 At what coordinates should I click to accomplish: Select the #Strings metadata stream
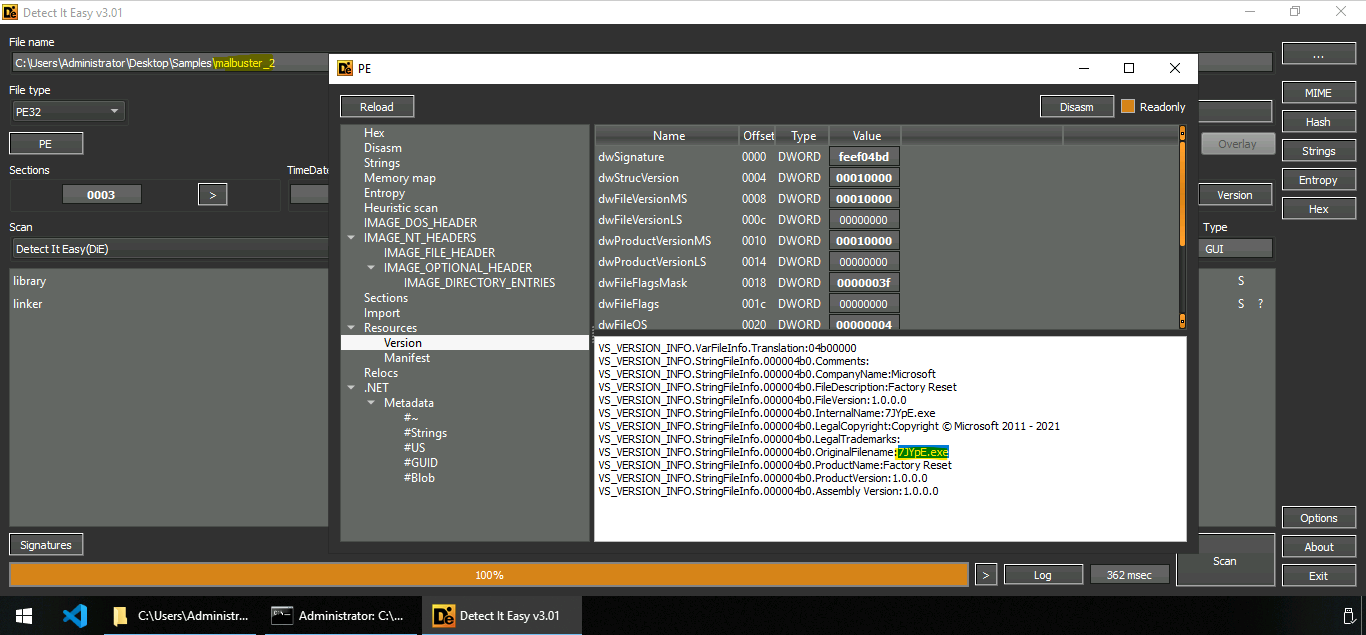click(x=425, y=433)
